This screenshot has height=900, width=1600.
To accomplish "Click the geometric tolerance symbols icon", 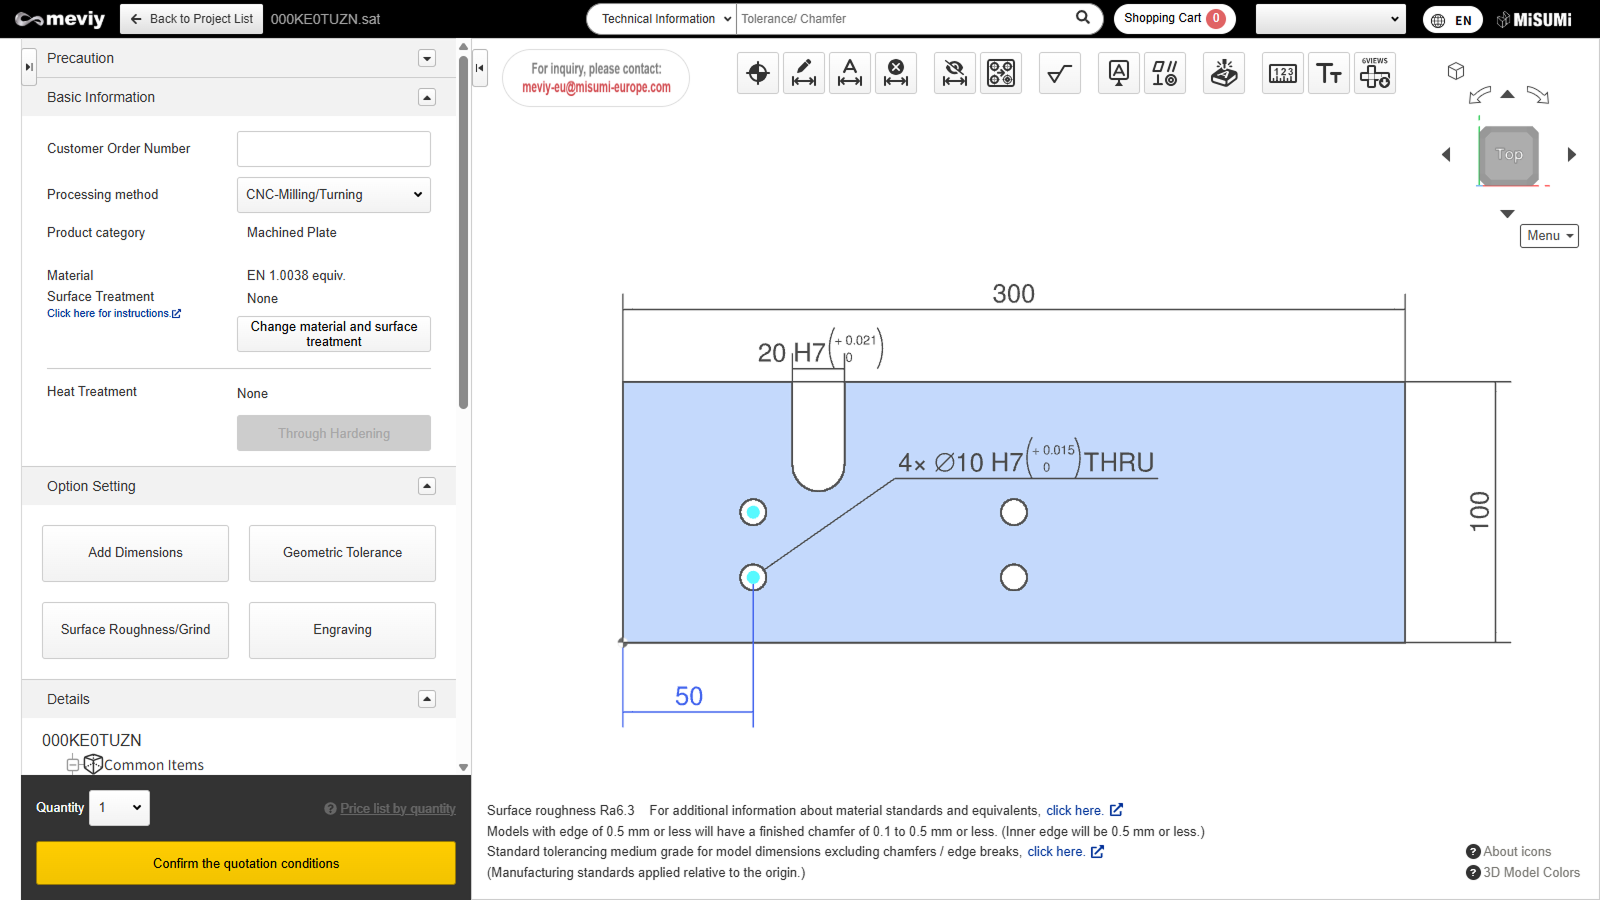I will click(1165, 73).
